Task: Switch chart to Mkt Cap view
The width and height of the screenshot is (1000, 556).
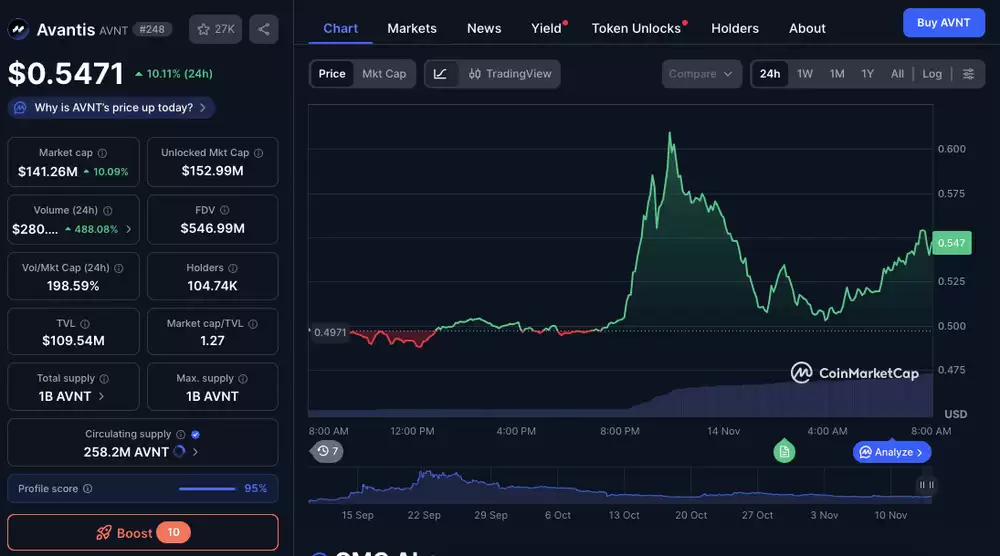Action: click(384, 74)
